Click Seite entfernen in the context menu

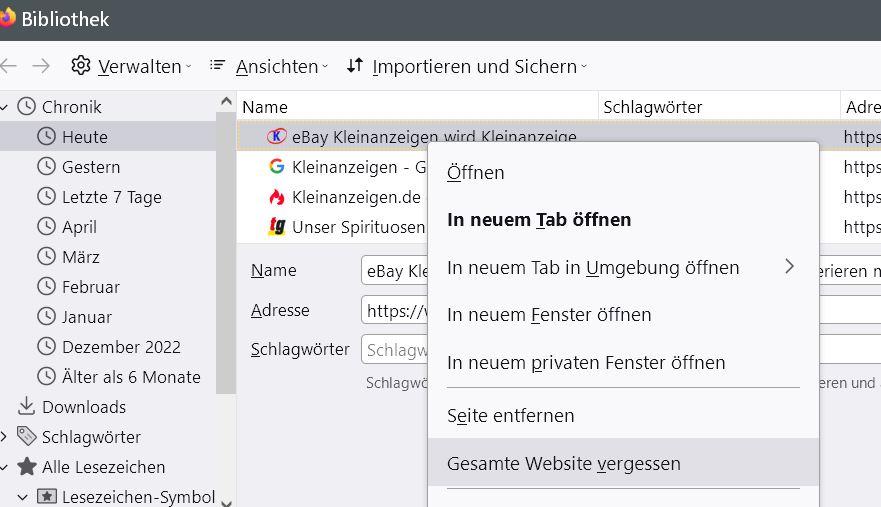510,415
